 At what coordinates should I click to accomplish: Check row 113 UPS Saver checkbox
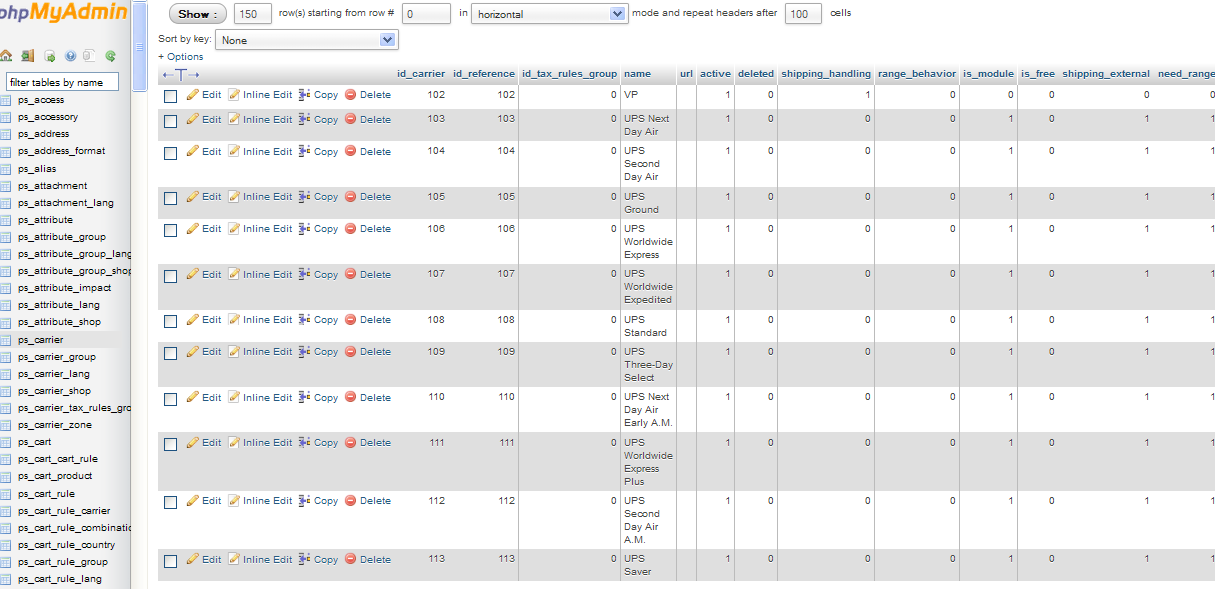tap(170, 561)
